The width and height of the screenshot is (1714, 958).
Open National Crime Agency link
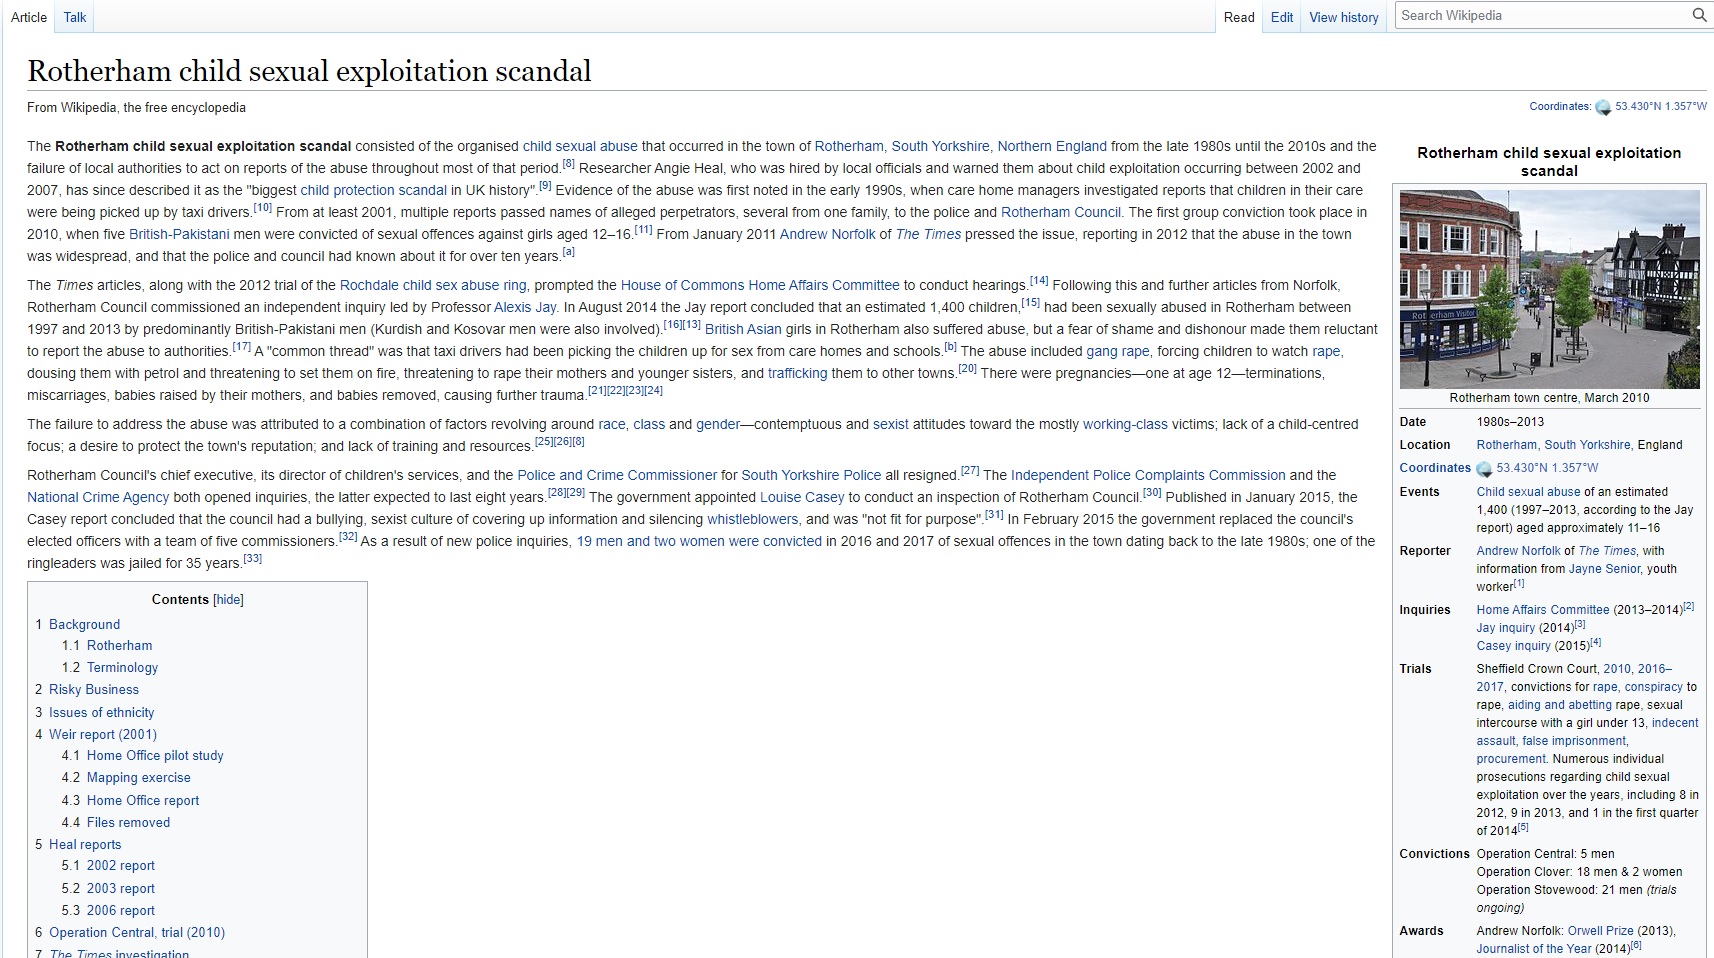(98, 497)
